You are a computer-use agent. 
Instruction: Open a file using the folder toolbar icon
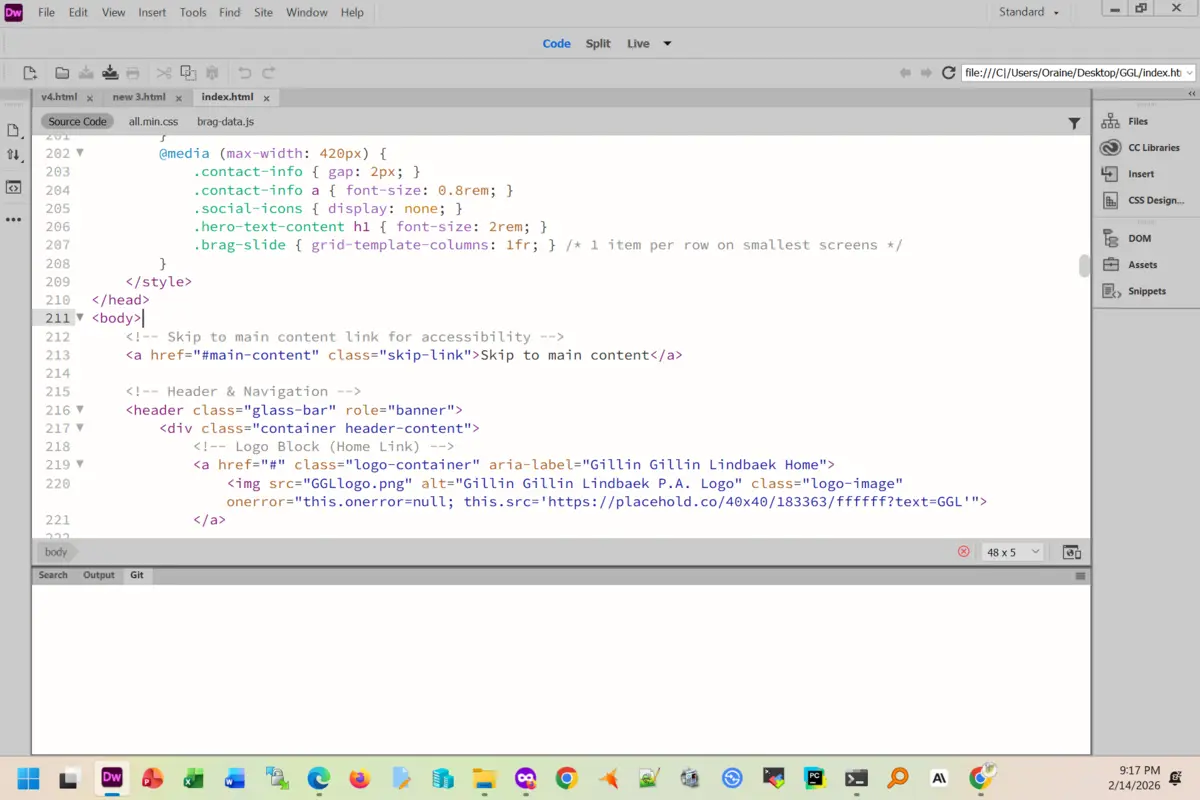pos(60,72)
